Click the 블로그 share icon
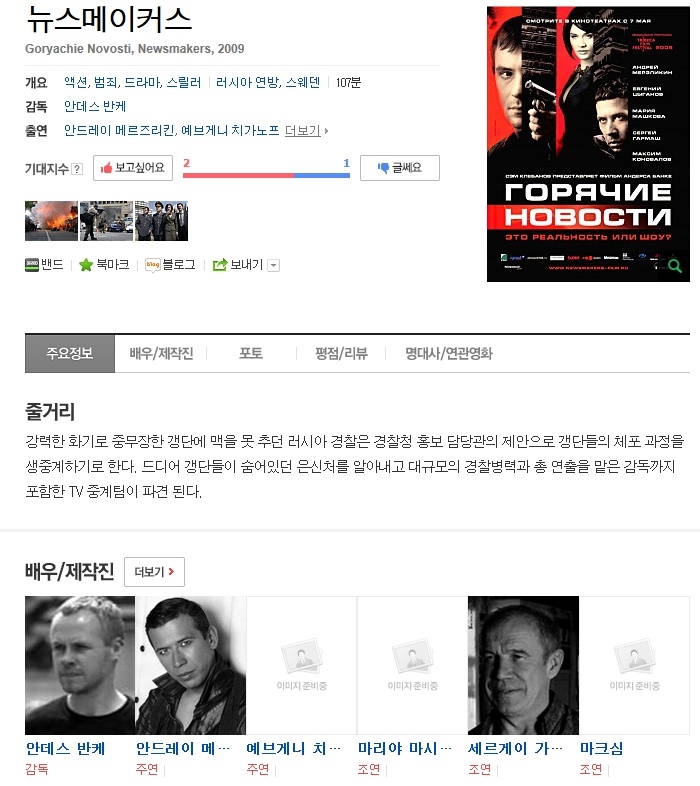This screenshot has width=700, height=786. coord(152,265)
